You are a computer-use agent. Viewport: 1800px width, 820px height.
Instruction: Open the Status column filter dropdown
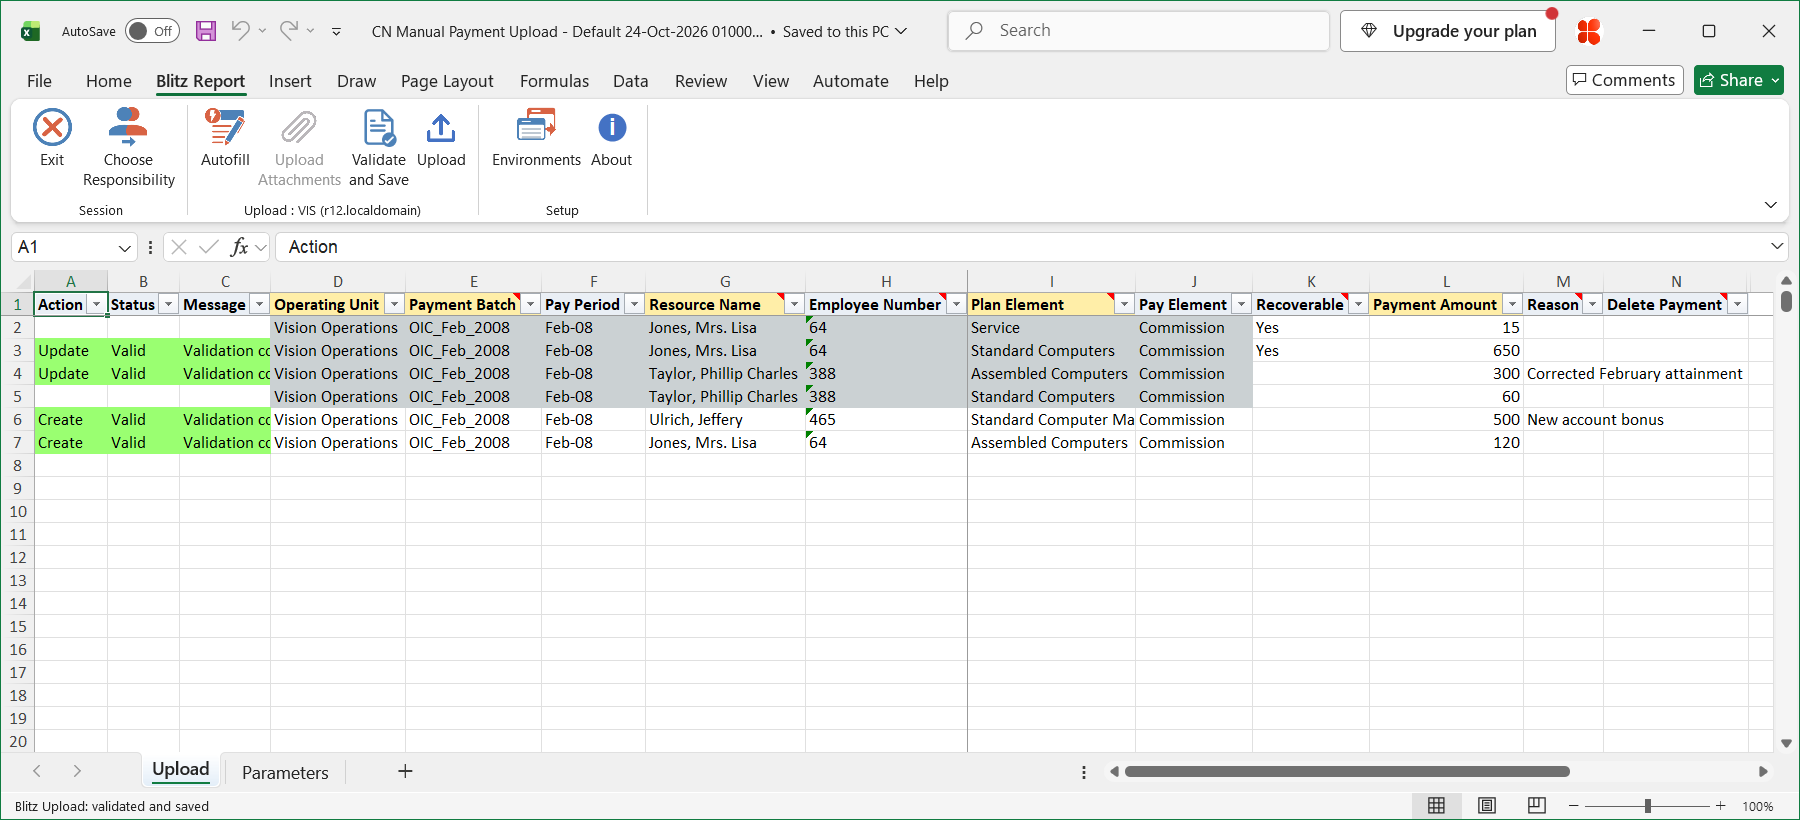point(168,304)
